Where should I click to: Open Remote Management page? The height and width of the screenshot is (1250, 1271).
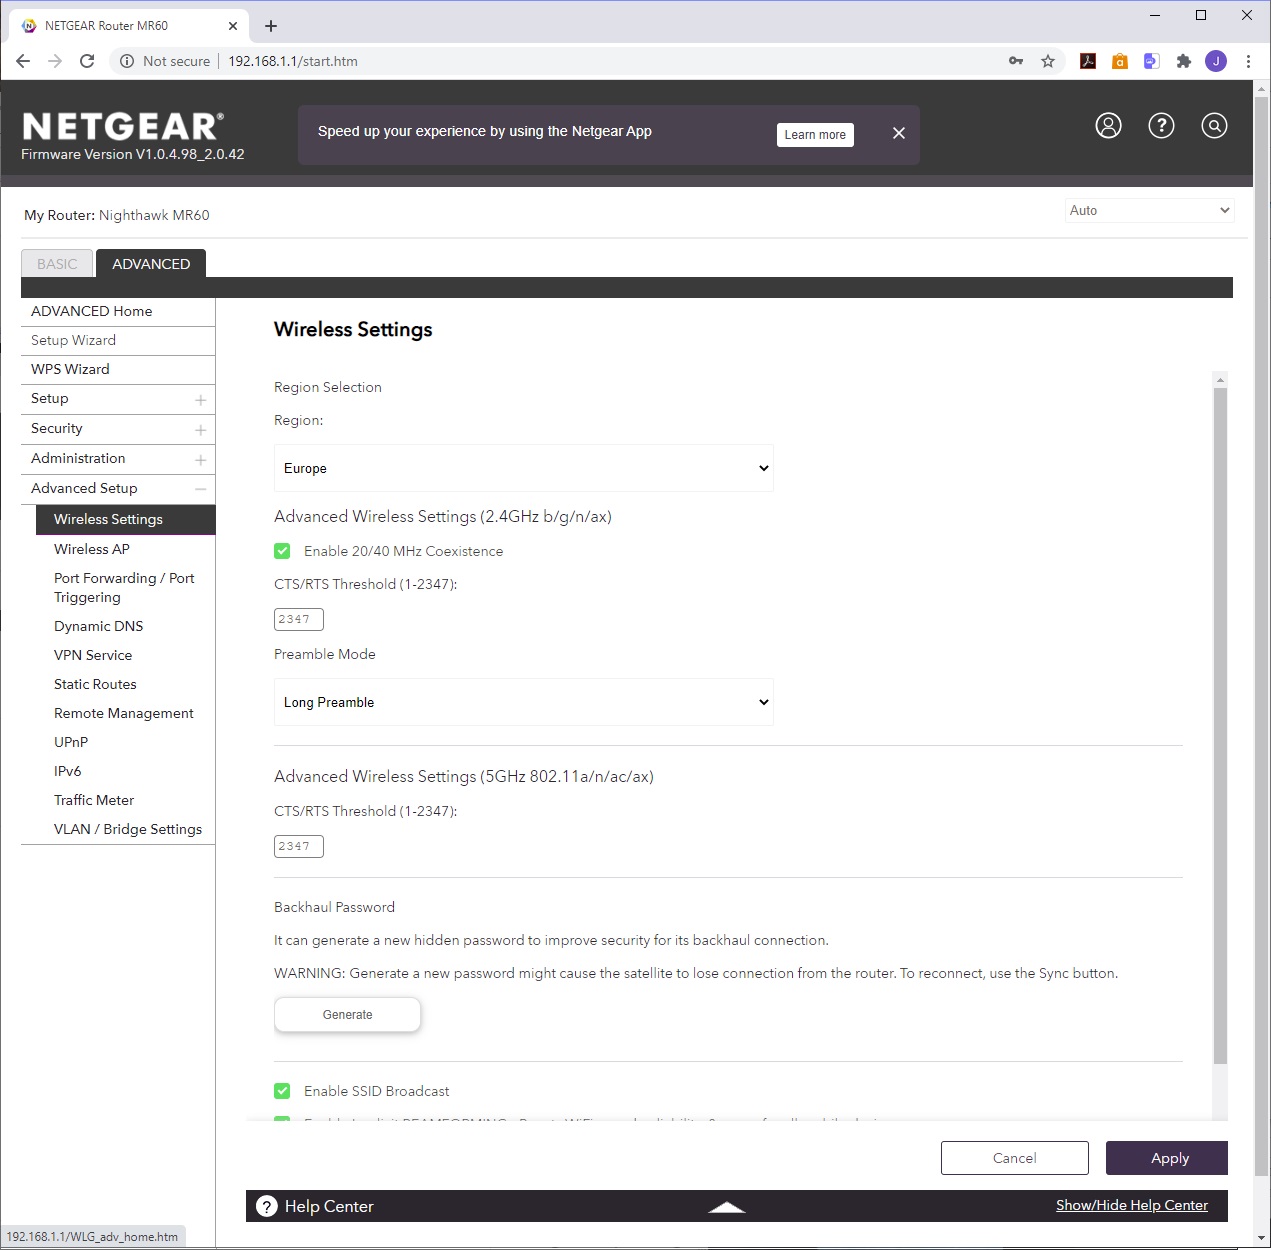coord(124,713)
